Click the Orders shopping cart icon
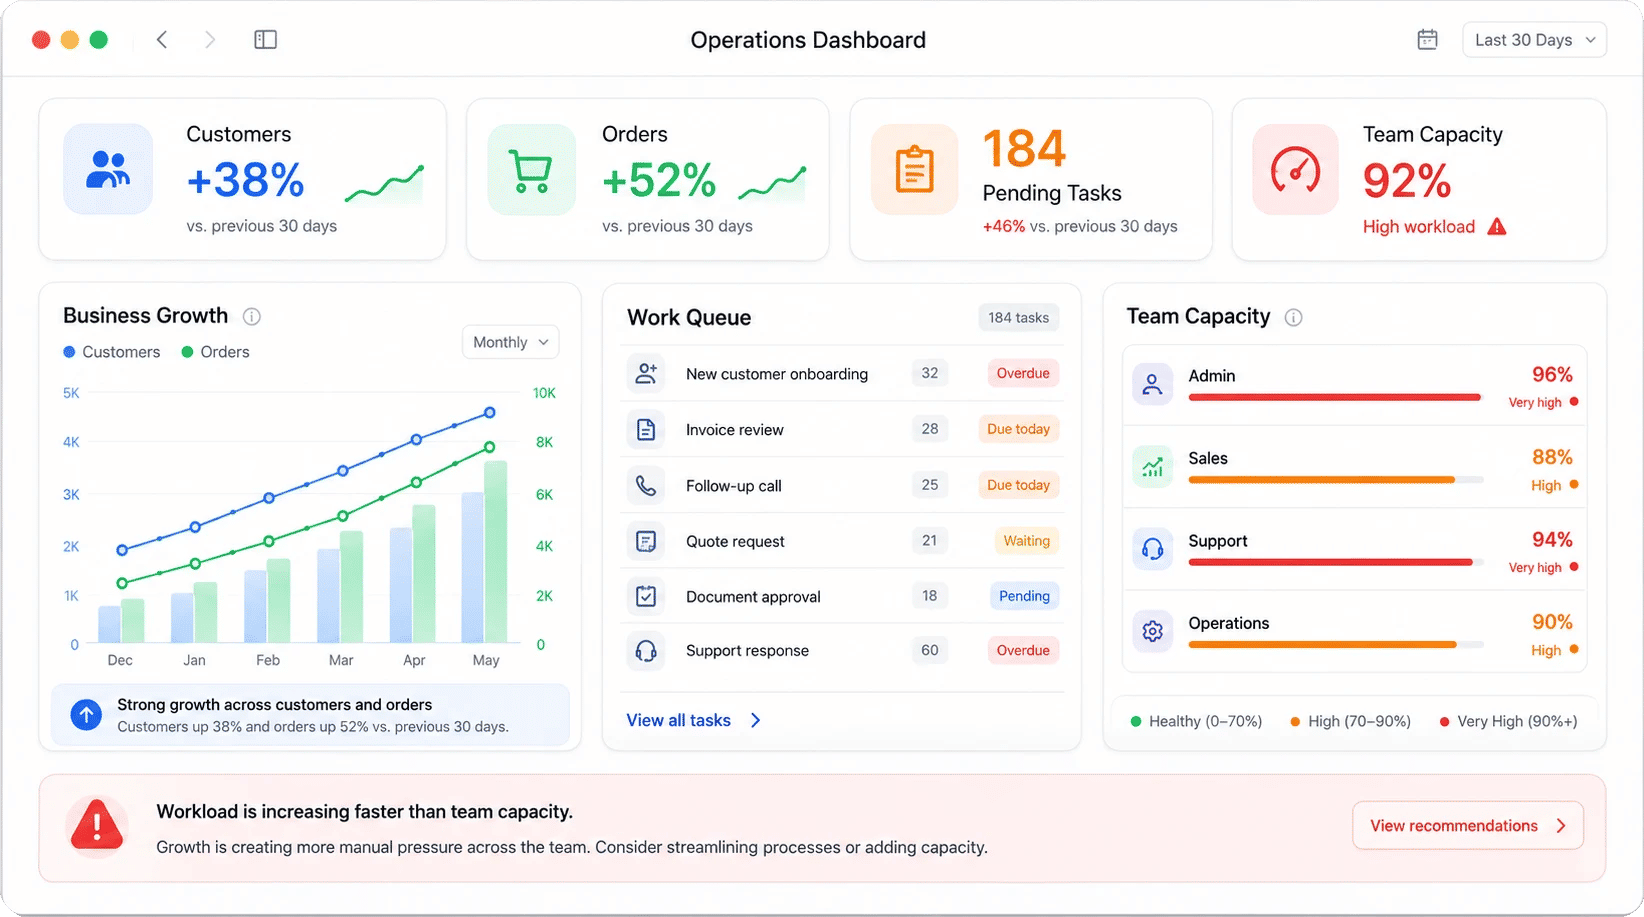Screen dimensions: 1644x917 pos(531,169)
